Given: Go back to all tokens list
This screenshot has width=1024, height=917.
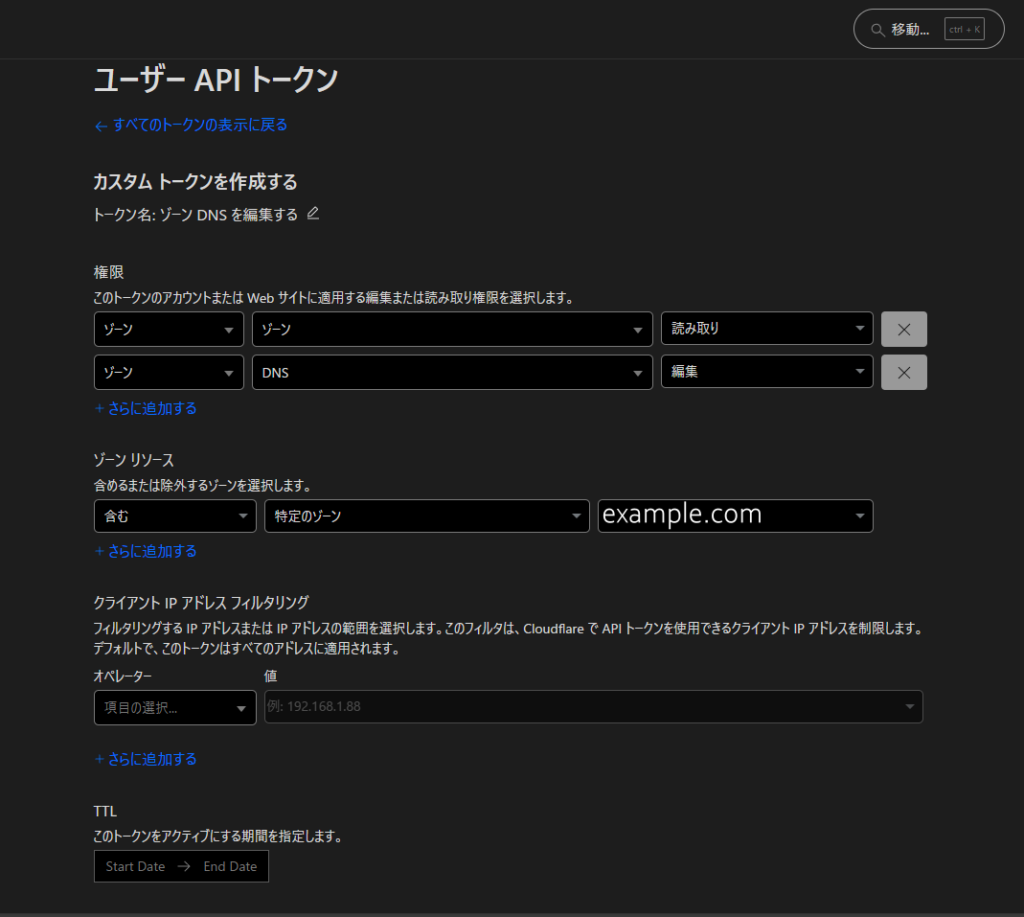Looking at the screenshot, I should (191, 125).
